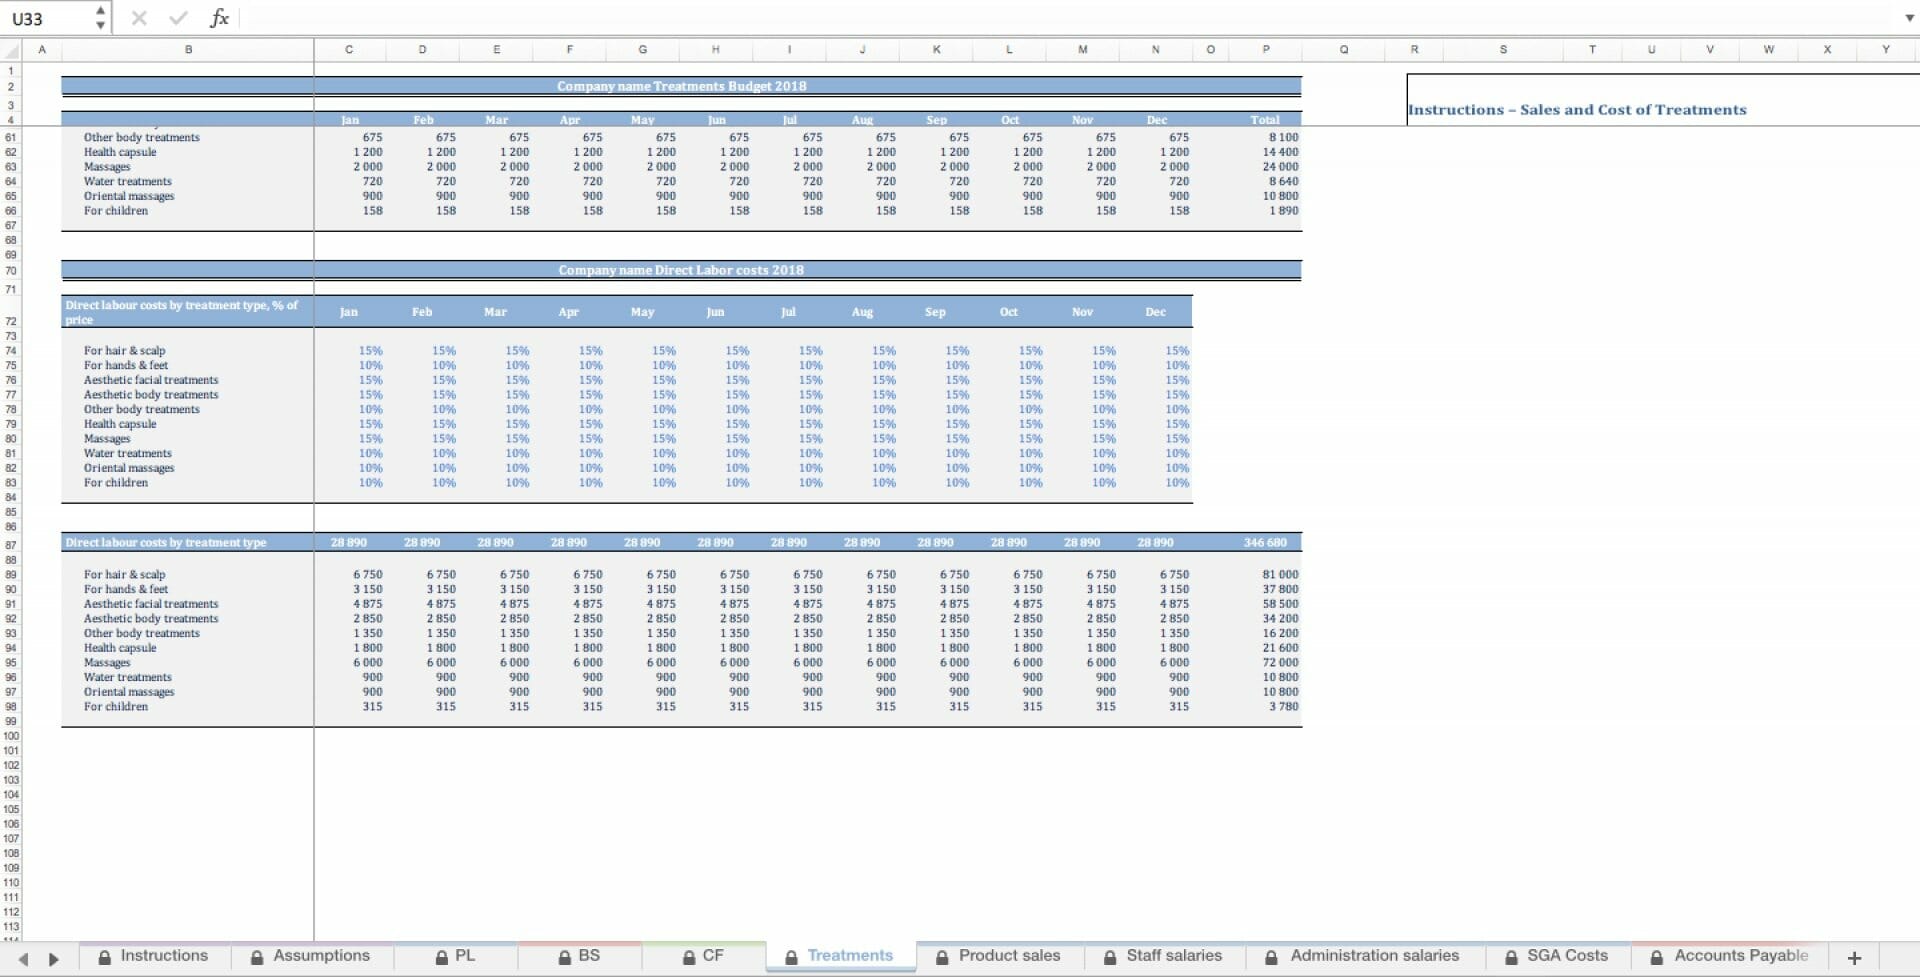The image size is (1920, 977).
Task: Click 'Water treatments' label in row 81
Action: point(128,454)
